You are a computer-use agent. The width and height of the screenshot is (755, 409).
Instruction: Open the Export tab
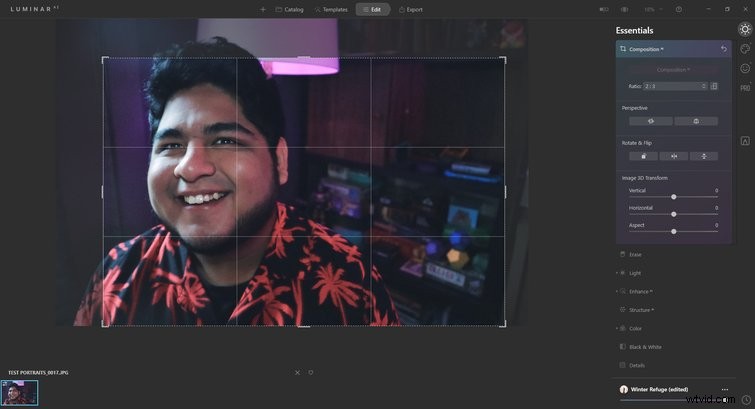(x=411, y=10)
